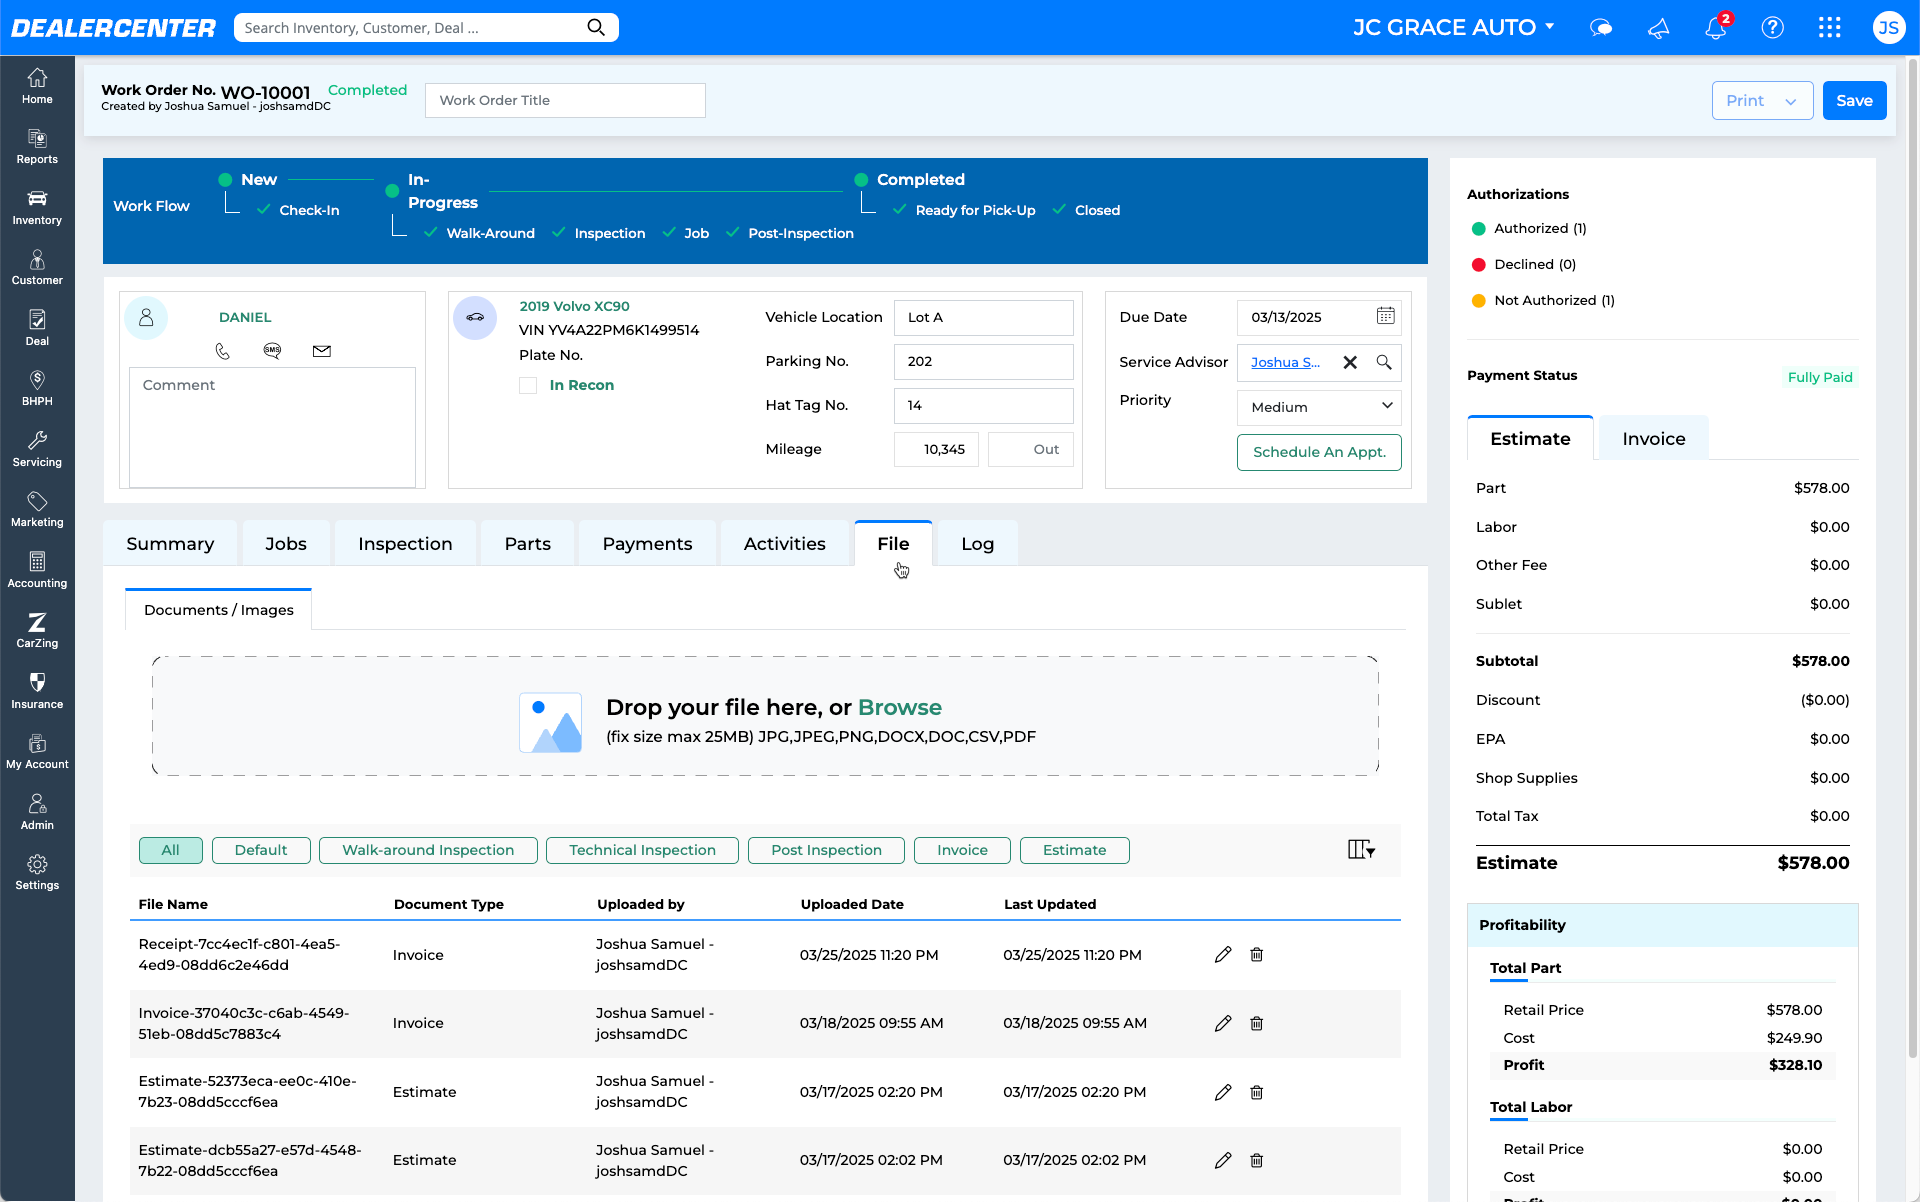Switch to the Inspection tab
Image resolution: width=1920 pixels, height=1202 pixels.
point(405,543)
